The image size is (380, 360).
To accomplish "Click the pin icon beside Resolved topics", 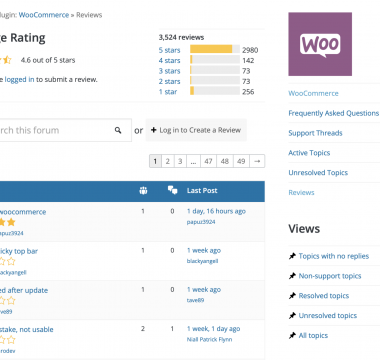I will tap(292, 296).
